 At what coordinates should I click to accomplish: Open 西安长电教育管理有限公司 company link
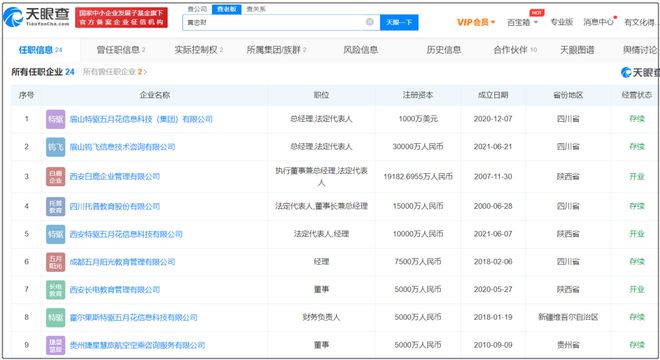tap(115, 290)
